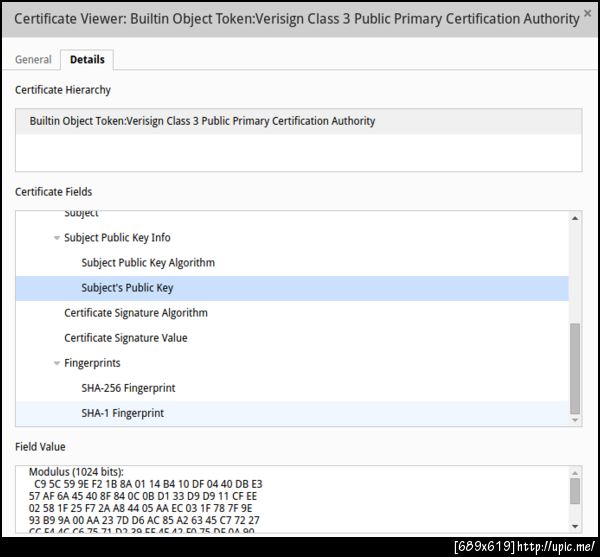Click Field Value scrollbar thumb
The height and width of the screenshot is (557, 600).
[575, 491]
